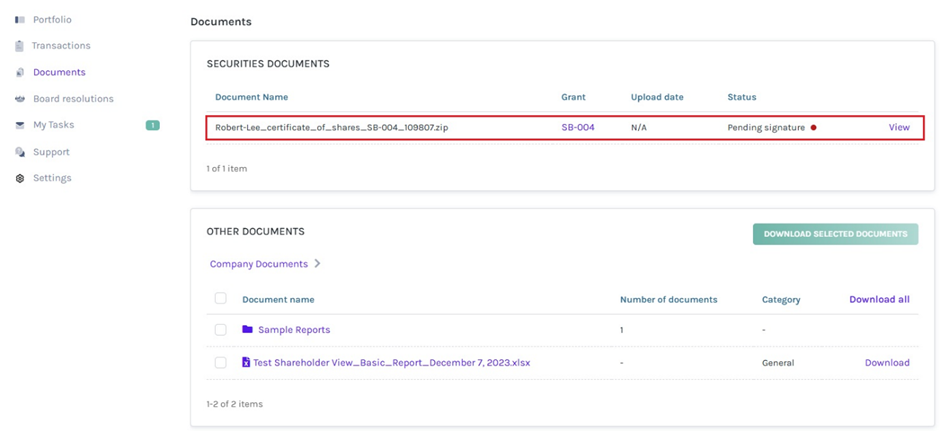Click the Other Documents heading
Viewport: 940px width, 431px height.
[x=255, y=231]
